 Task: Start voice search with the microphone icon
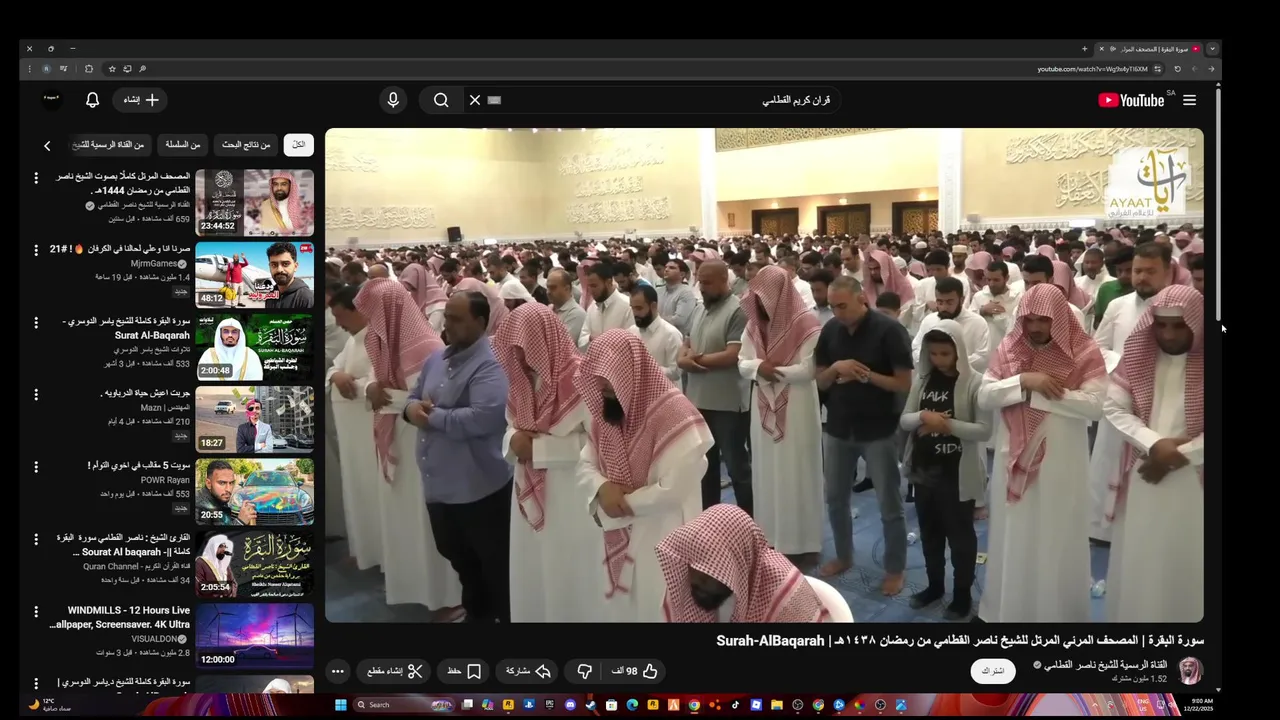tap(393, 100)
